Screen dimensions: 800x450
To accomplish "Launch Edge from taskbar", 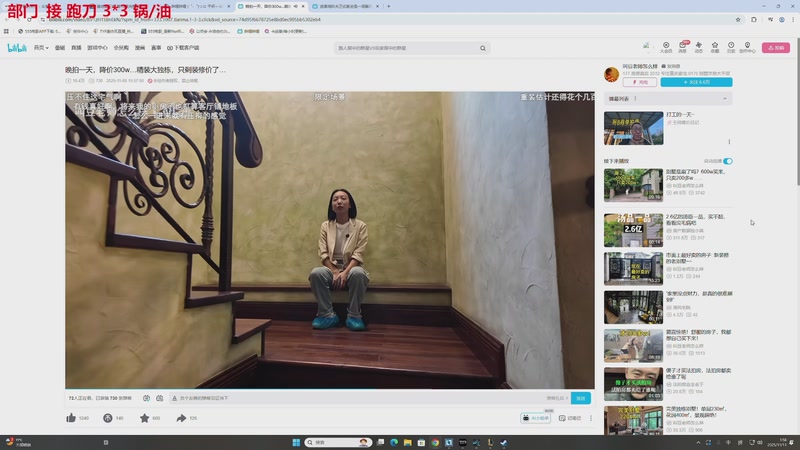I will click(394, 442).
